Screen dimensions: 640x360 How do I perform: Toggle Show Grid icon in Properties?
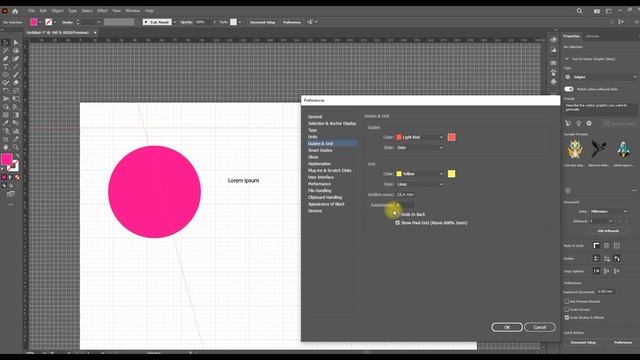pyautogui.click(x=607, y=245)
